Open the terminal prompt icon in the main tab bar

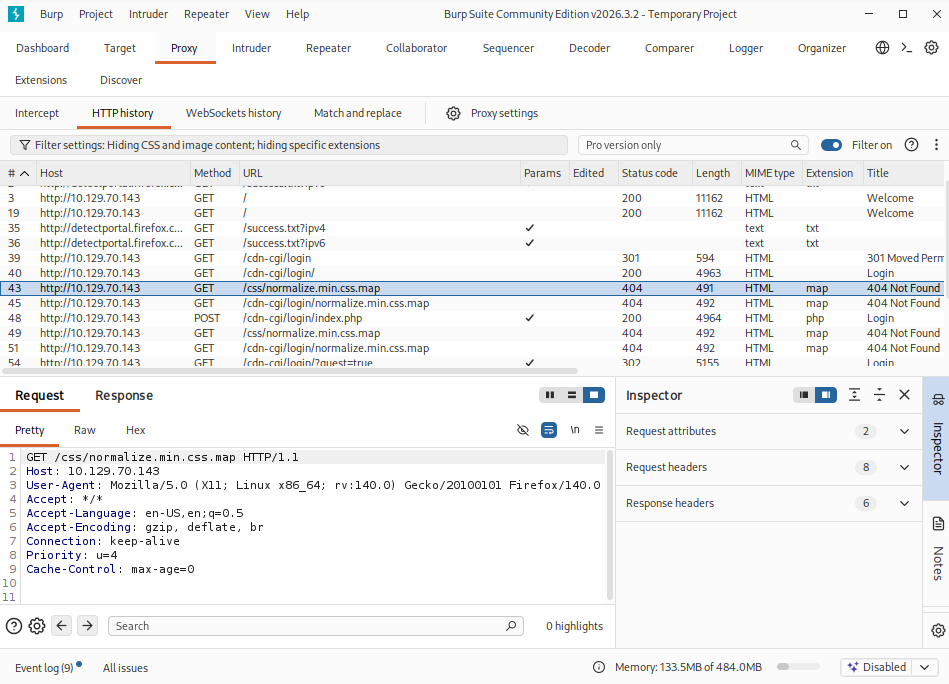pyautogui.click(x=907, y=48)
